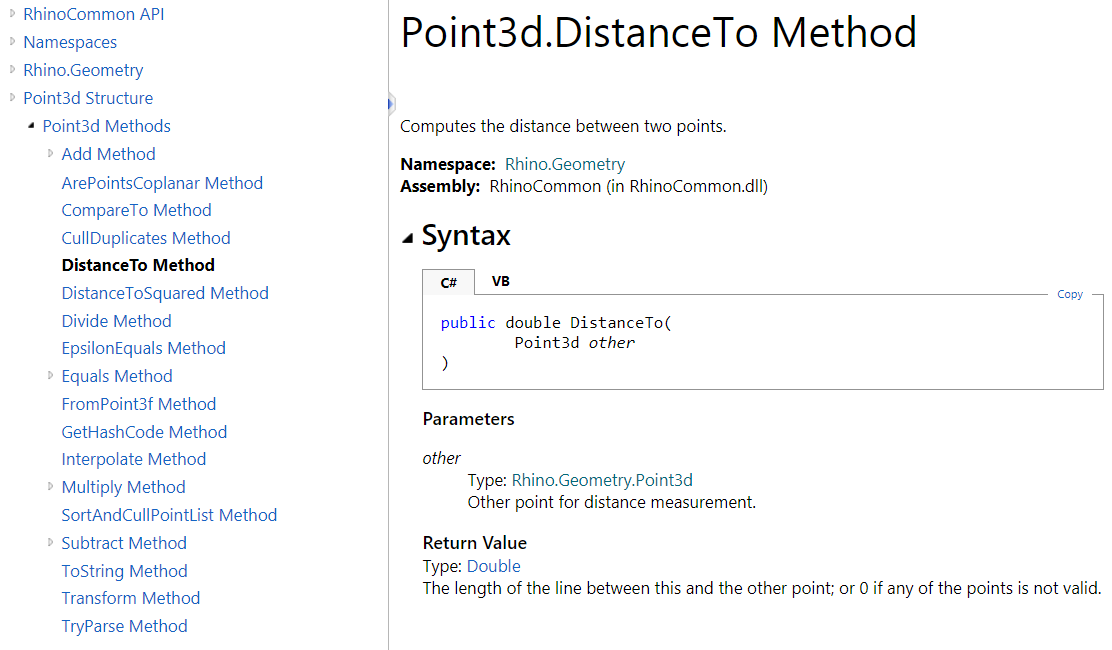Open Rhino.Geometry.Point3d type link

click(602, 480)
